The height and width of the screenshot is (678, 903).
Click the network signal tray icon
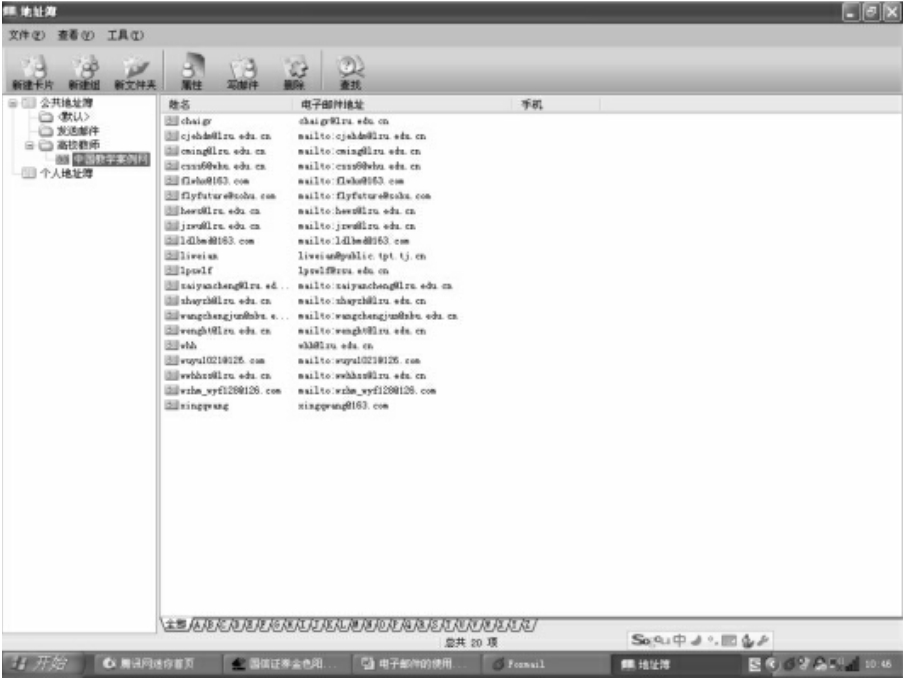(851, 664)
